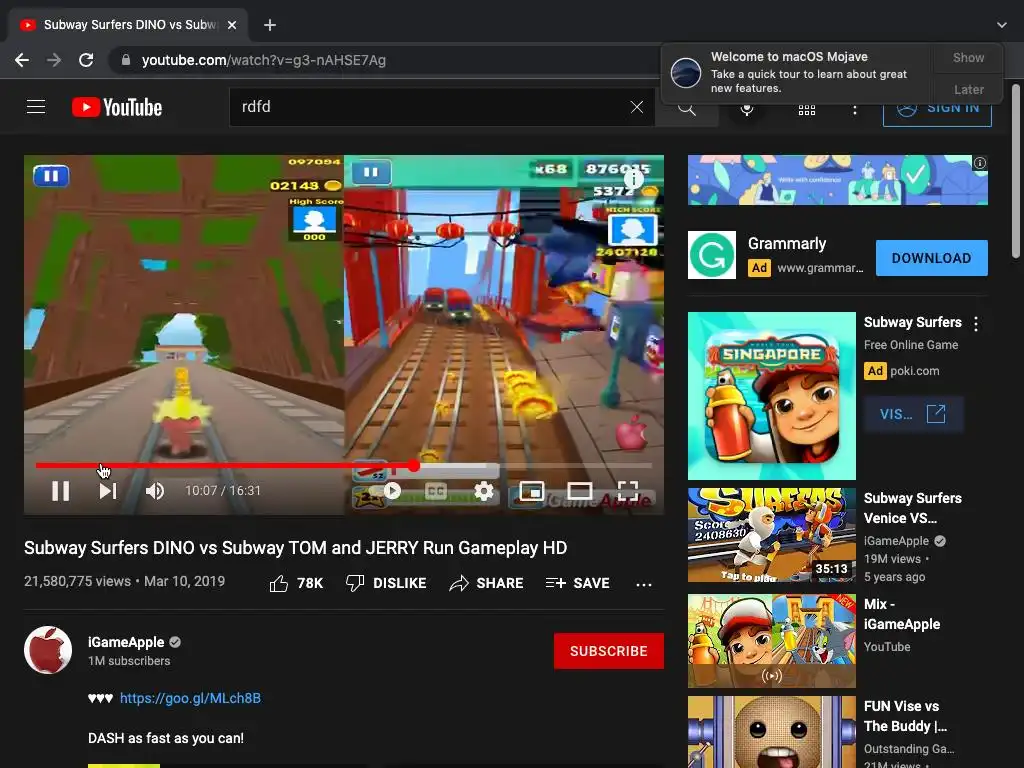Click the site lock security icon
Viewport: 1024px width, 768px height.
click(x=125, y=60)
